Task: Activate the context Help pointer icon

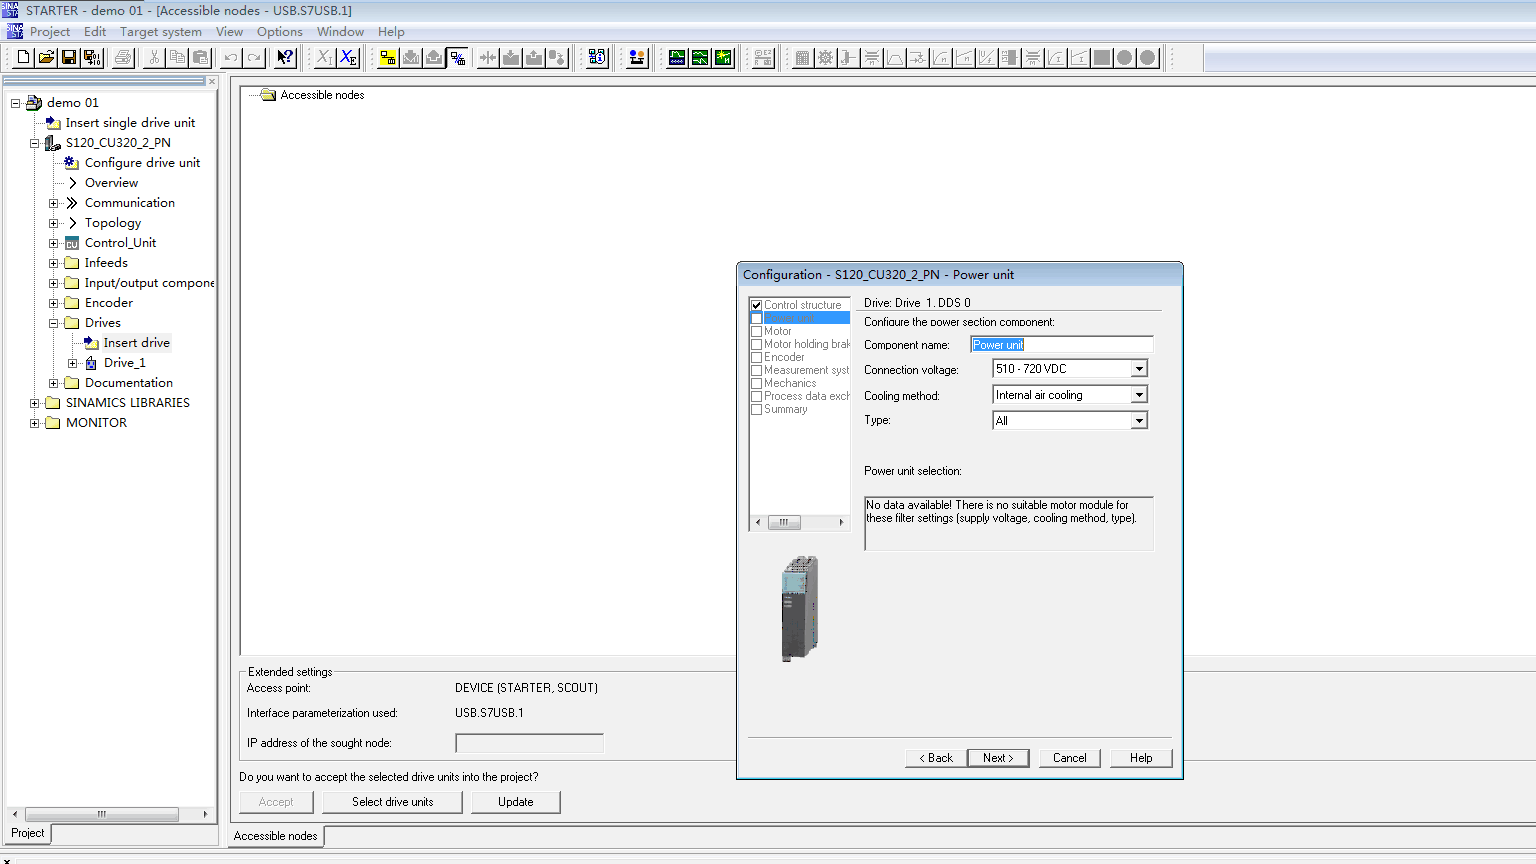Action: (286, 58)
